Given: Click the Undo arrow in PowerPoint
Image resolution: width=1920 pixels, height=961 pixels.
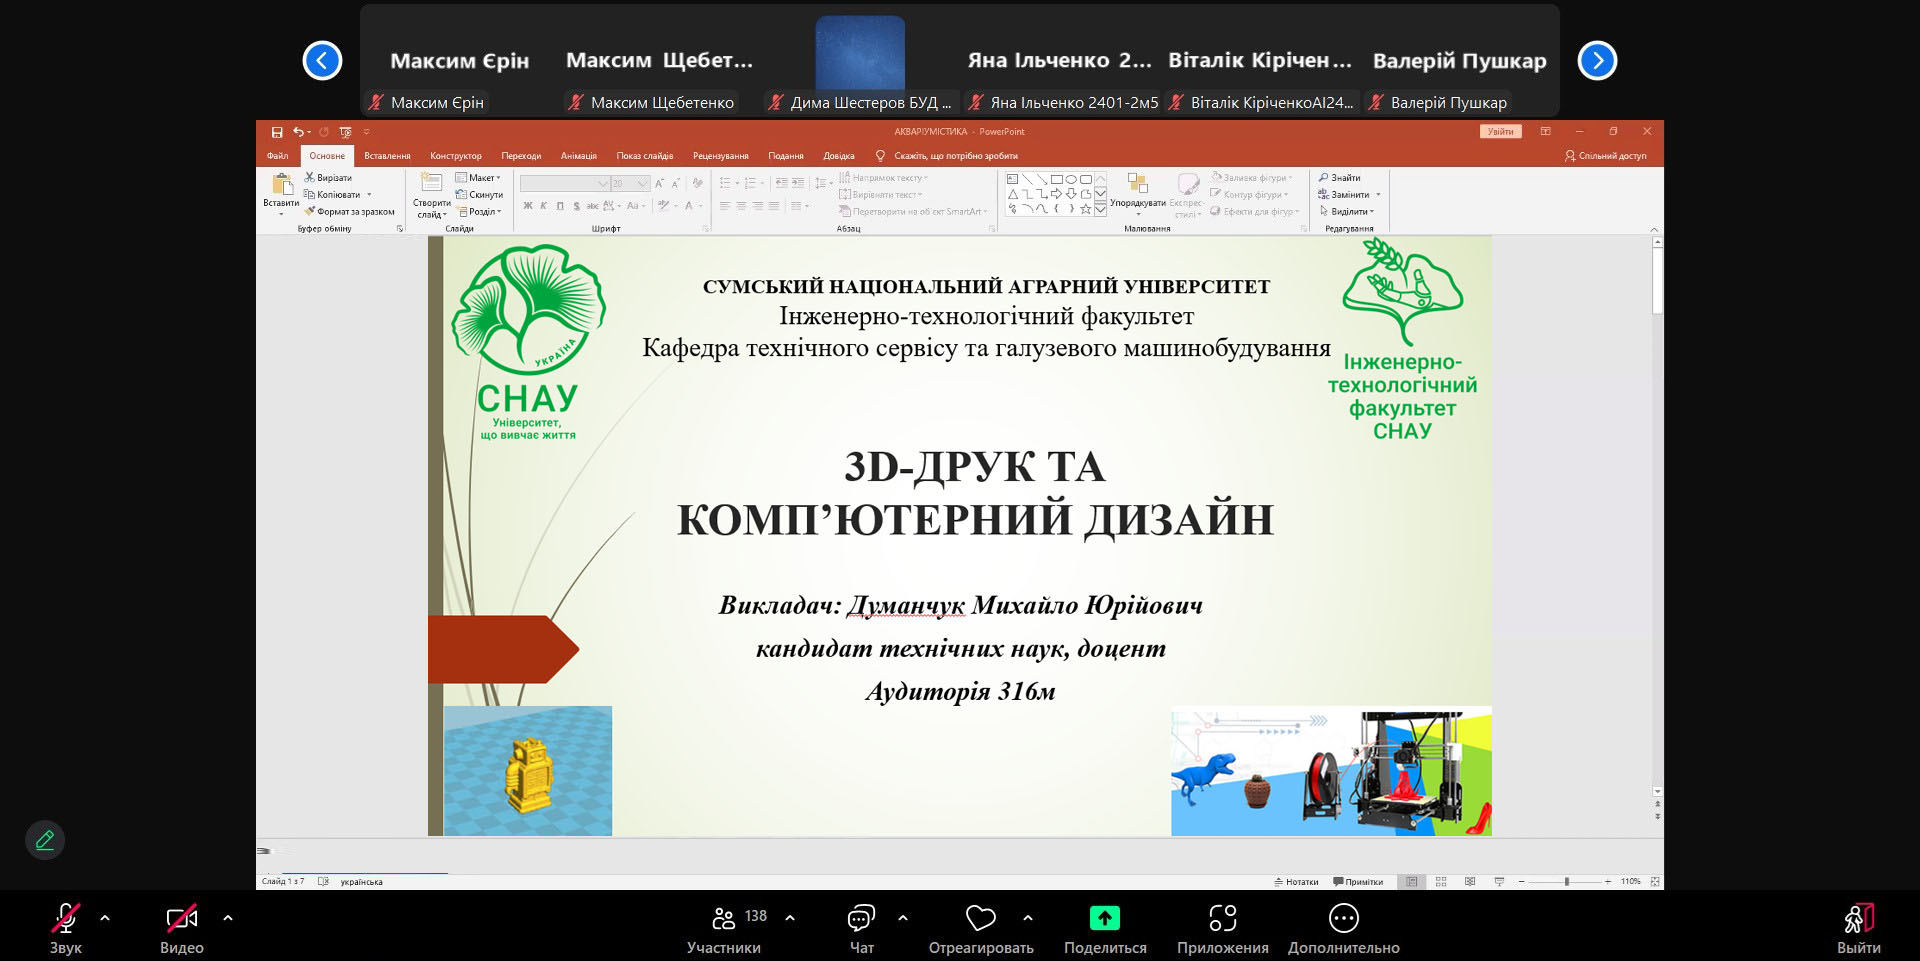Looking at the screenshot, I should (297, 132).
